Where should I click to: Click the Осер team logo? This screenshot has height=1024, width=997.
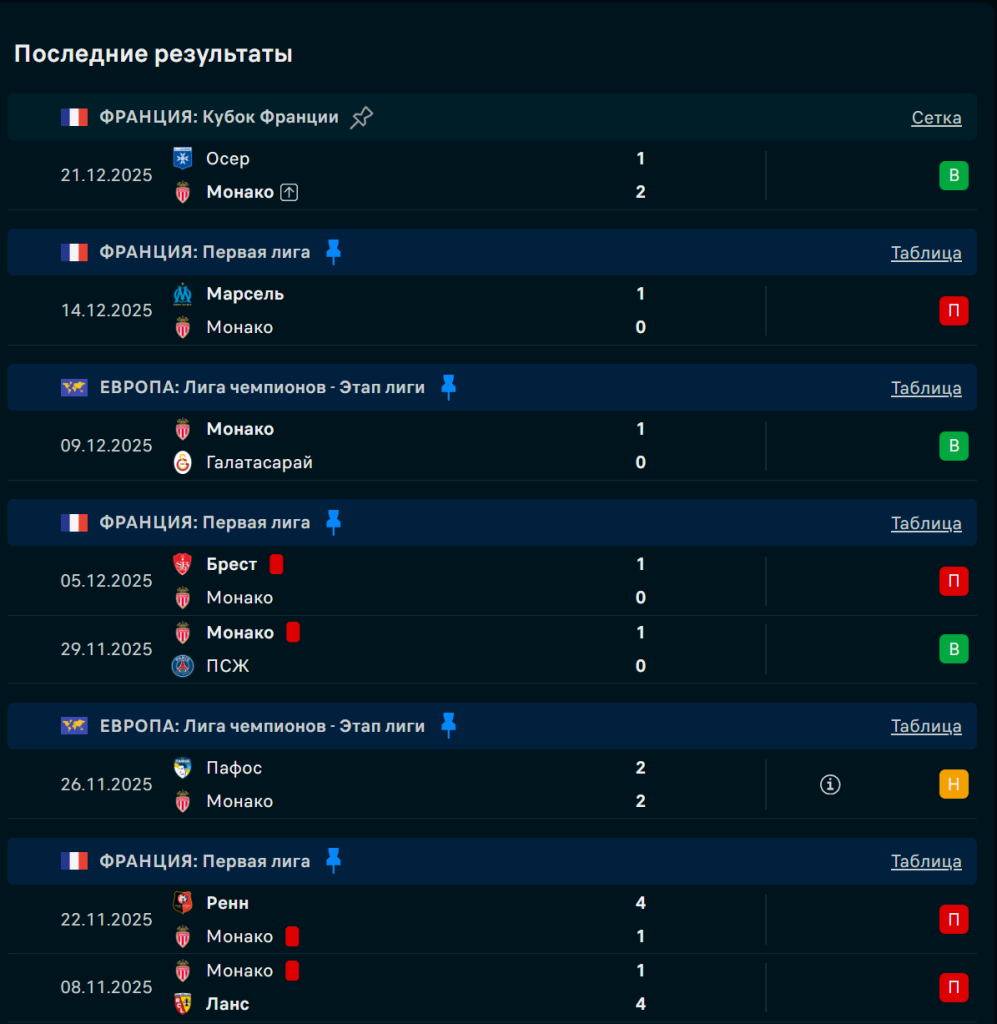click(183, 159)
